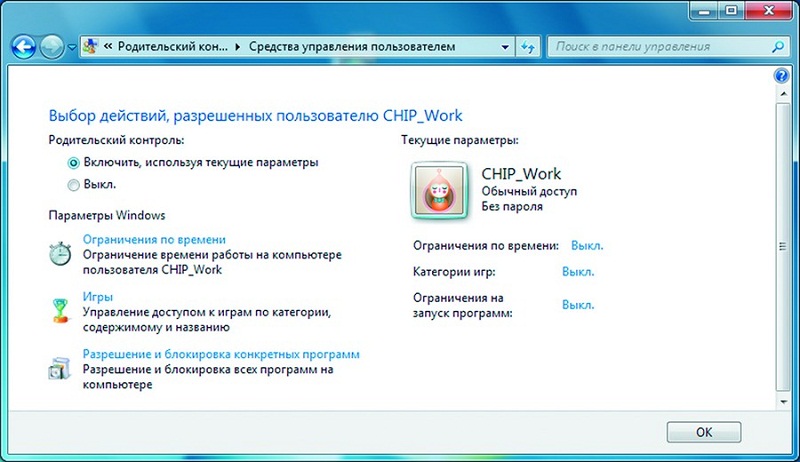Confirm settings with the OK button
The image size is (800, 462).
click(704, 432)
